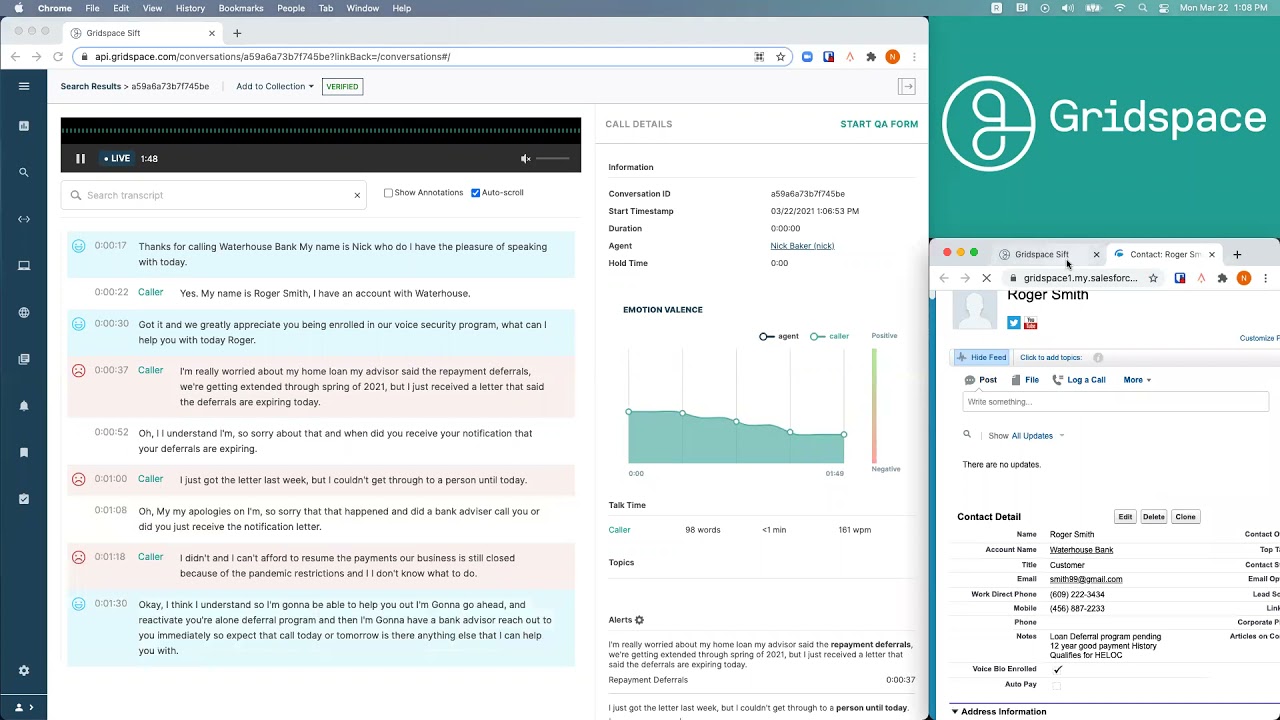Open the Bookmarks menu in menu bar
This screenshot has height=720, width=1280.
point(241,8)
